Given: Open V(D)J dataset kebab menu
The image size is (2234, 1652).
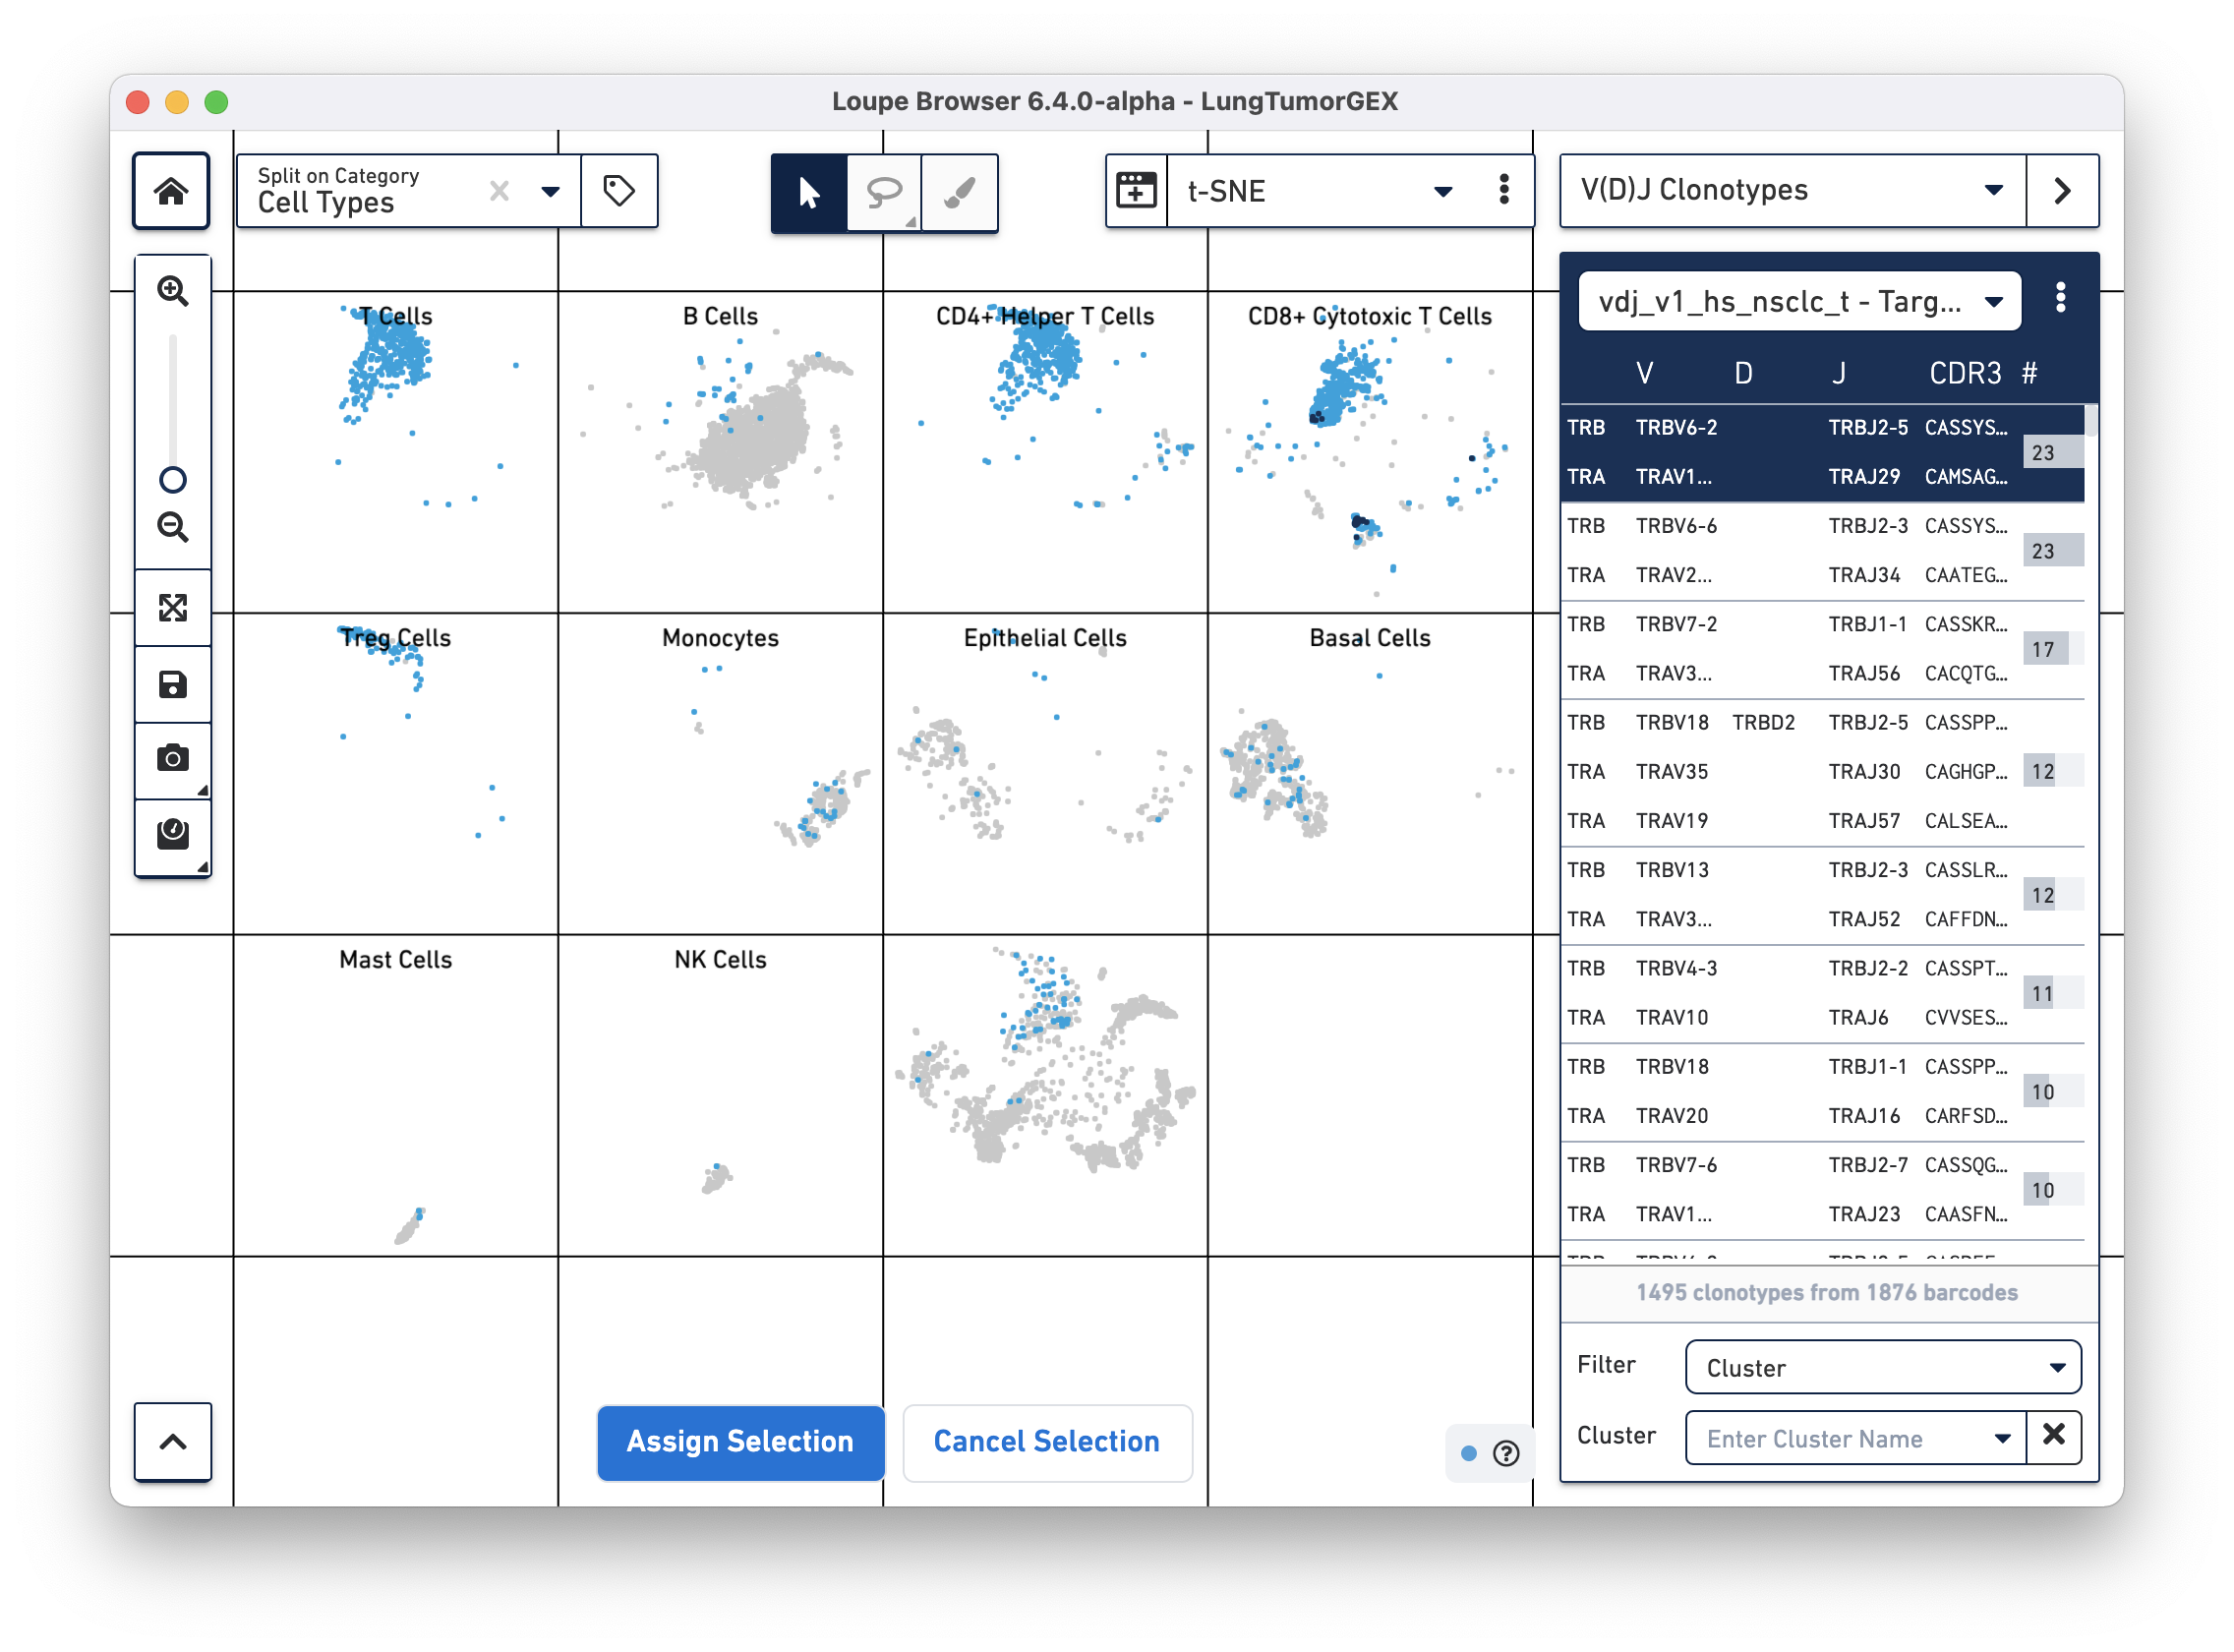Looking at the screenshot, I should tap(2060, 298).
